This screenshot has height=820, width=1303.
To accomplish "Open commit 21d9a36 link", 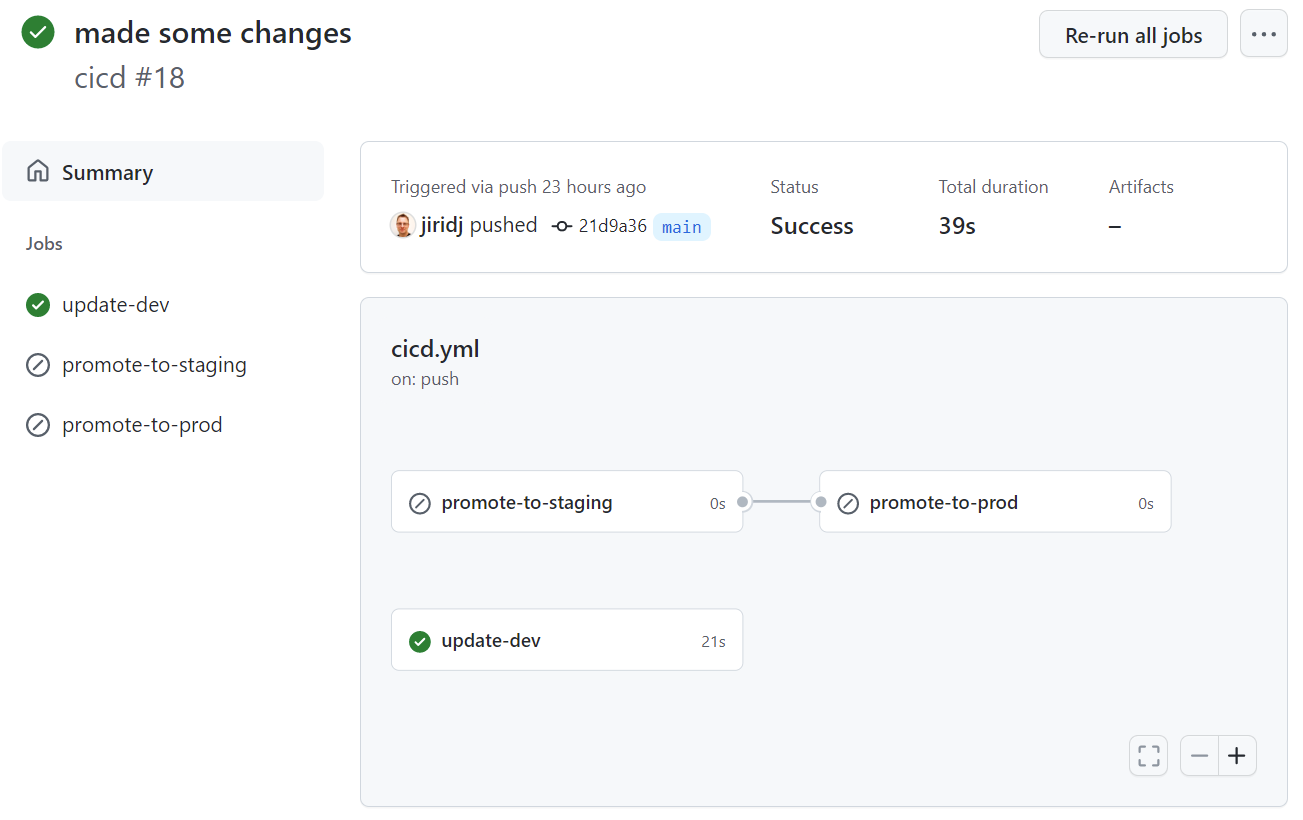I will [x=611, y=225].
